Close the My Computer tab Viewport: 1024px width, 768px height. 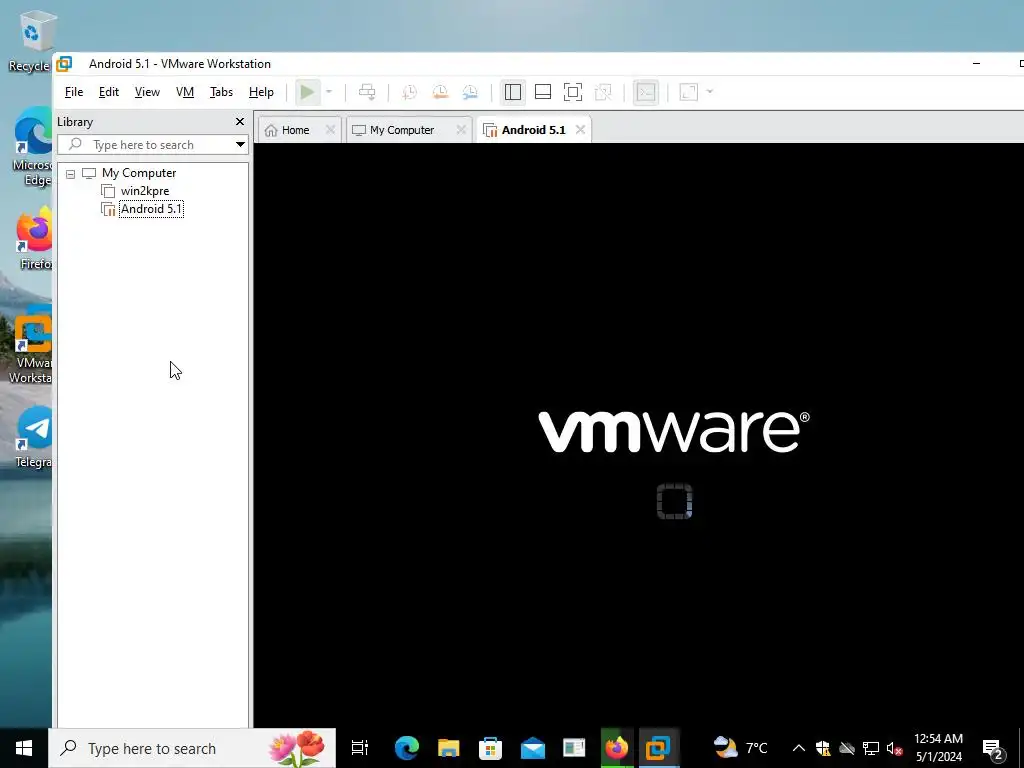pos(461,130)
